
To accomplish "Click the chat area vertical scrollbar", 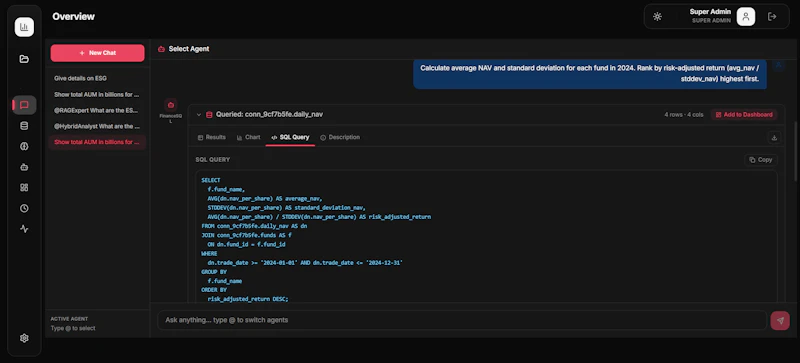I will click(796, 151).
